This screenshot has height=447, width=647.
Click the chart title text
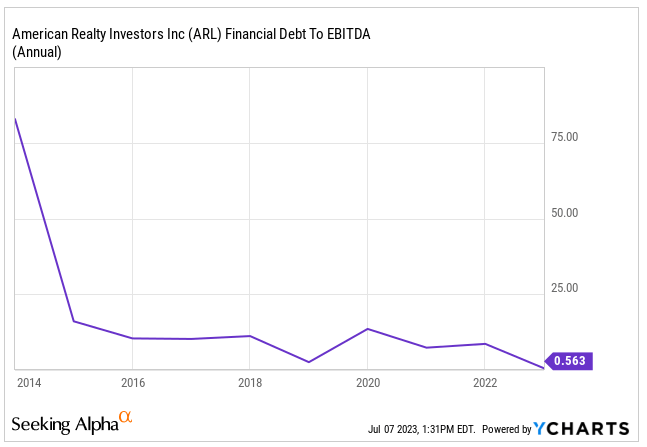pos(191,34)
